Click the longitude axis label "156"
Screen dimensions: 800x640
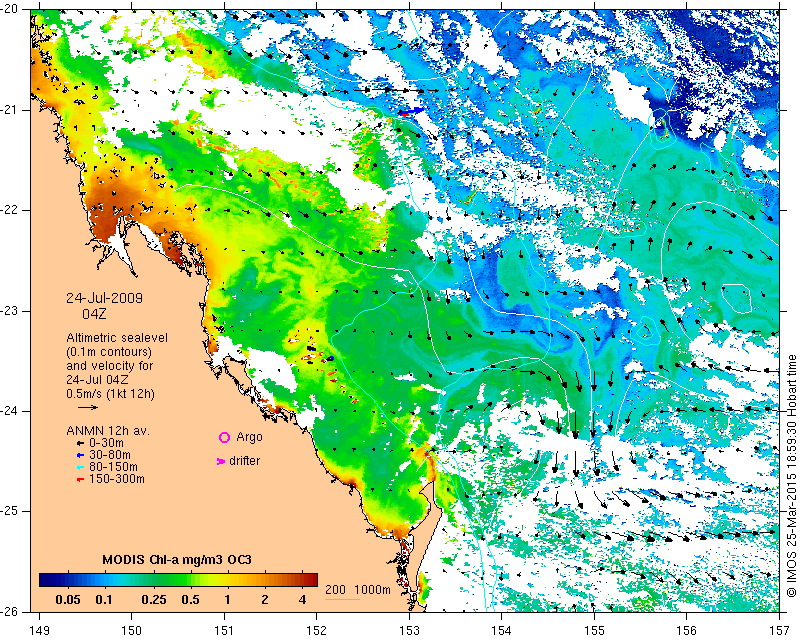pos(687,631)
